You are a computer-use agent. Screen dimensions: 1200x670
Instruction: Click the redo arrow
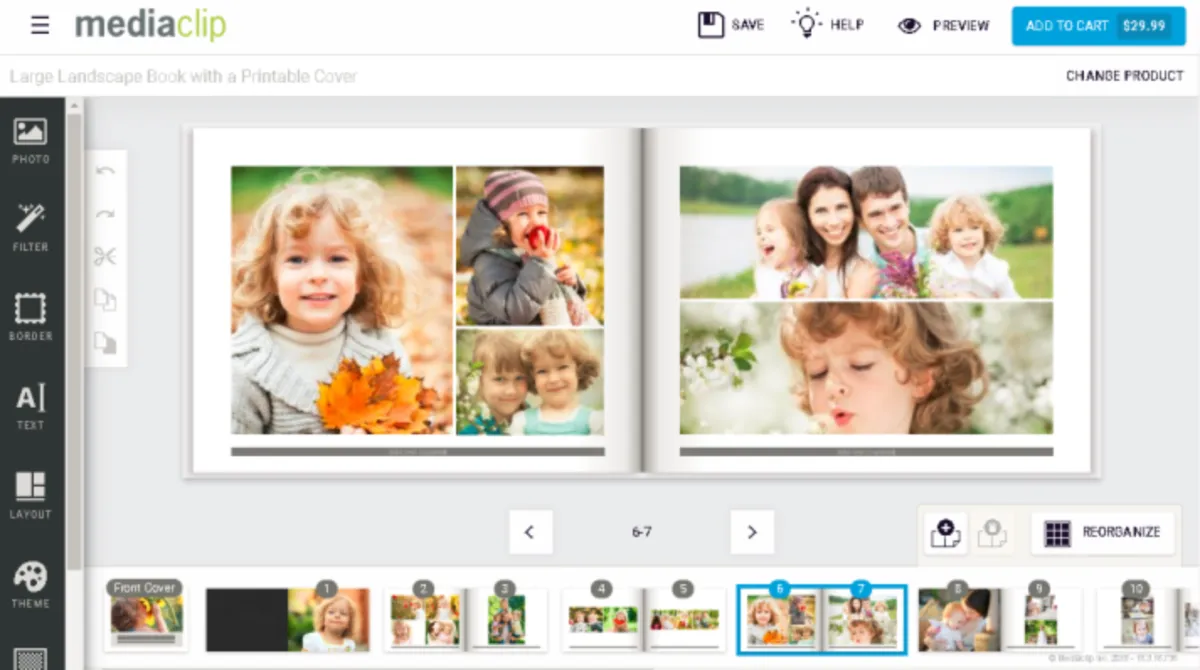pos(105,213)
